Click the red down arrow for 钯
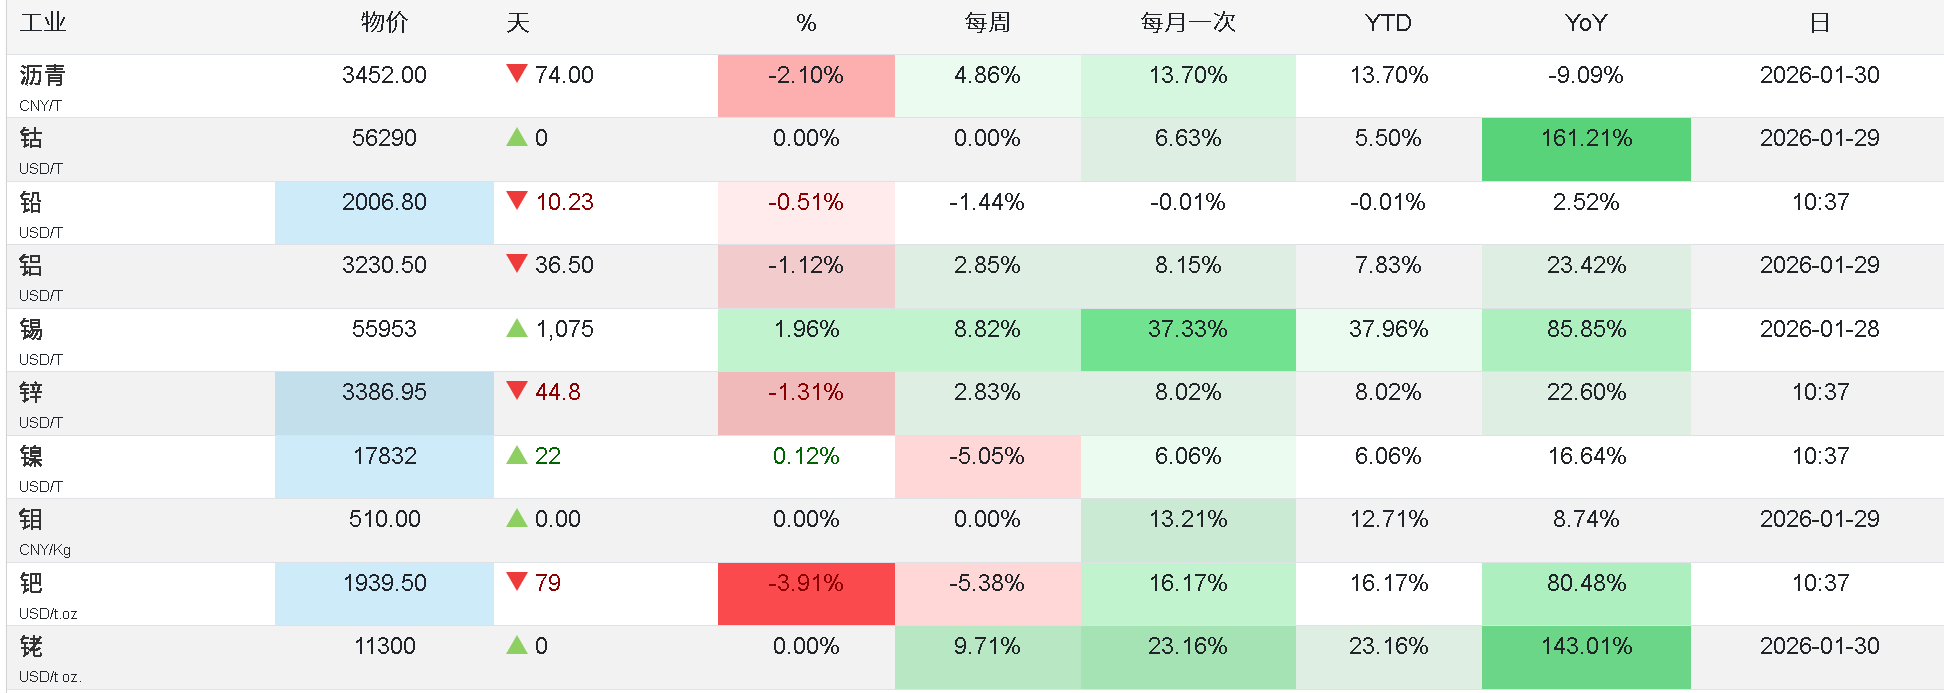 [517, 582]
